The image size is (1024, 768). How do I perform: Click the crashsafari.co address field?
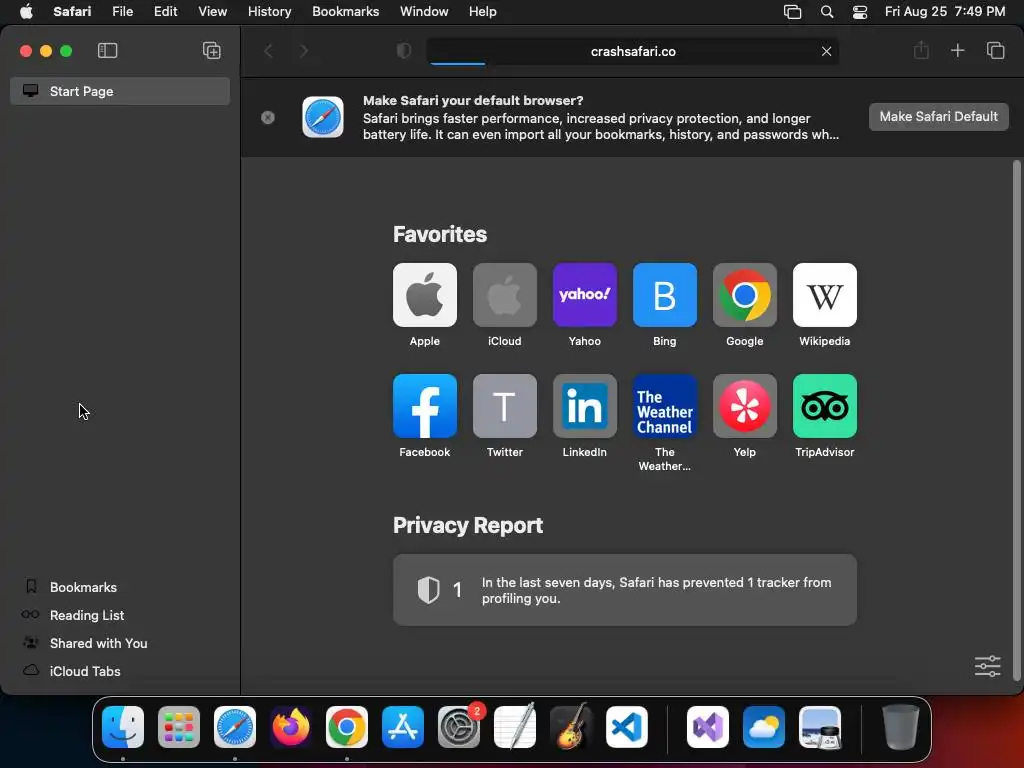point(633,51)
